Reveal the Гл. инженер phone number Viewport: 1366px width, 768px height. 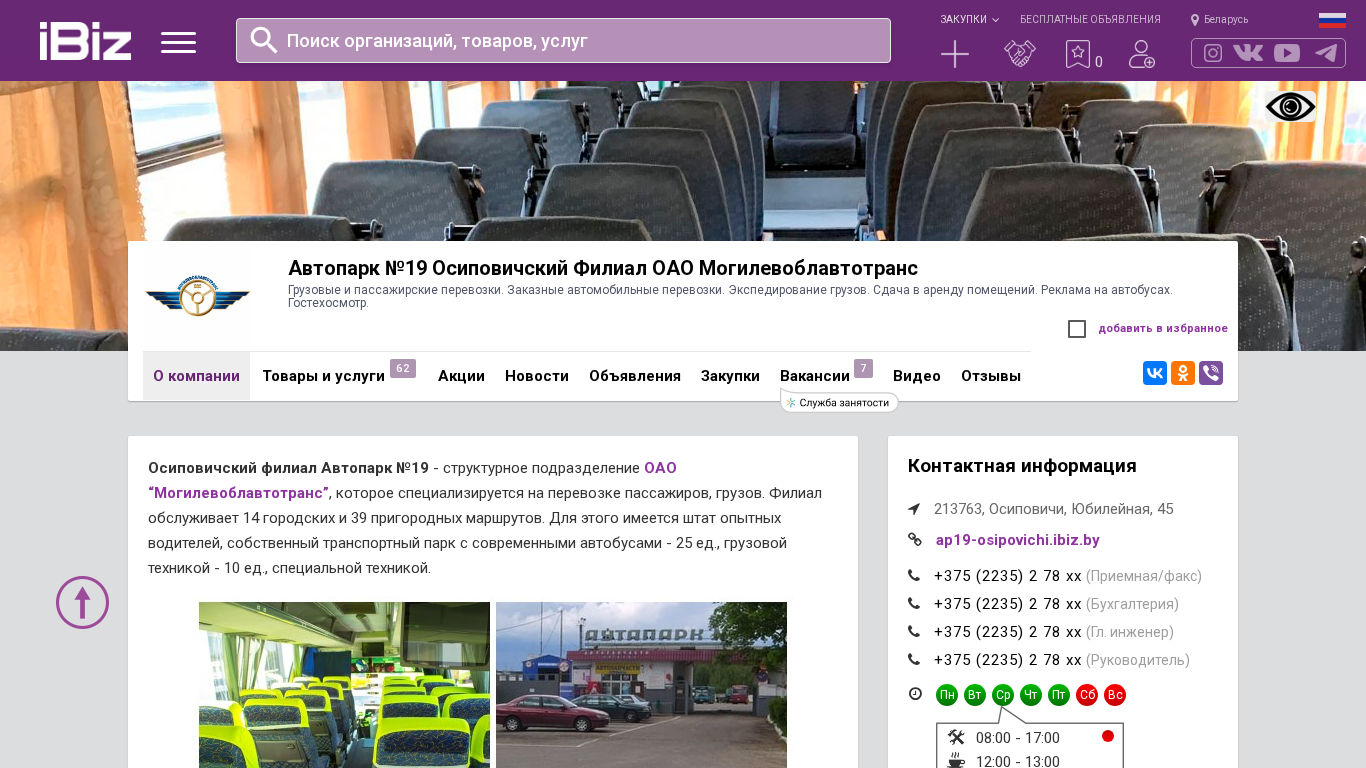pos(1008,632)
